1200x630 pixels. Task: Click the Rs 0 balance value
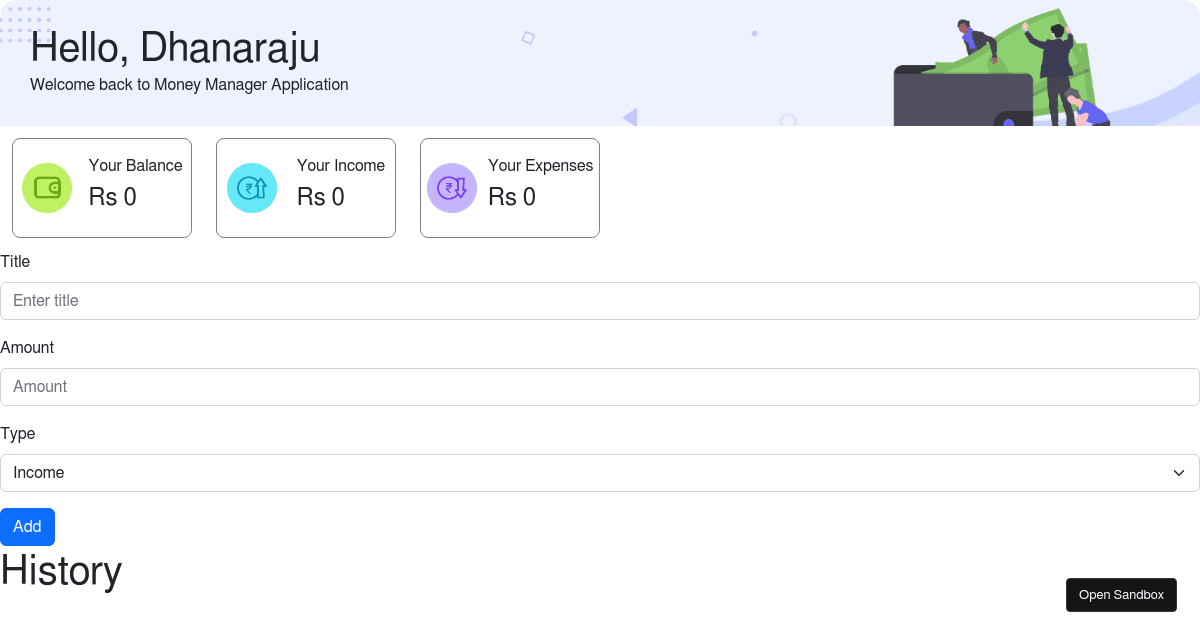point(112,197)
